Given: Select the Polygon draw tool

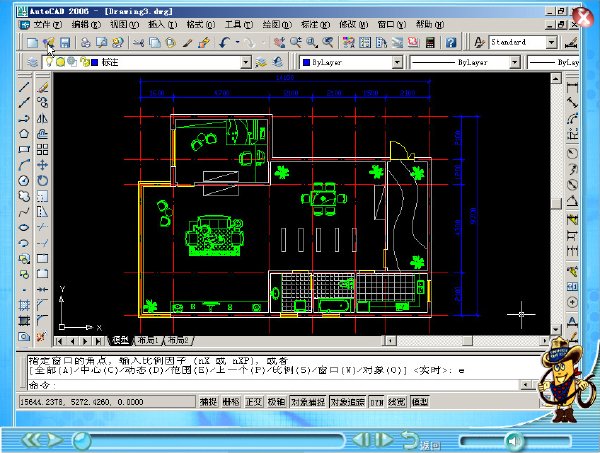Looking at the screenshot, I should click(24, 134).
